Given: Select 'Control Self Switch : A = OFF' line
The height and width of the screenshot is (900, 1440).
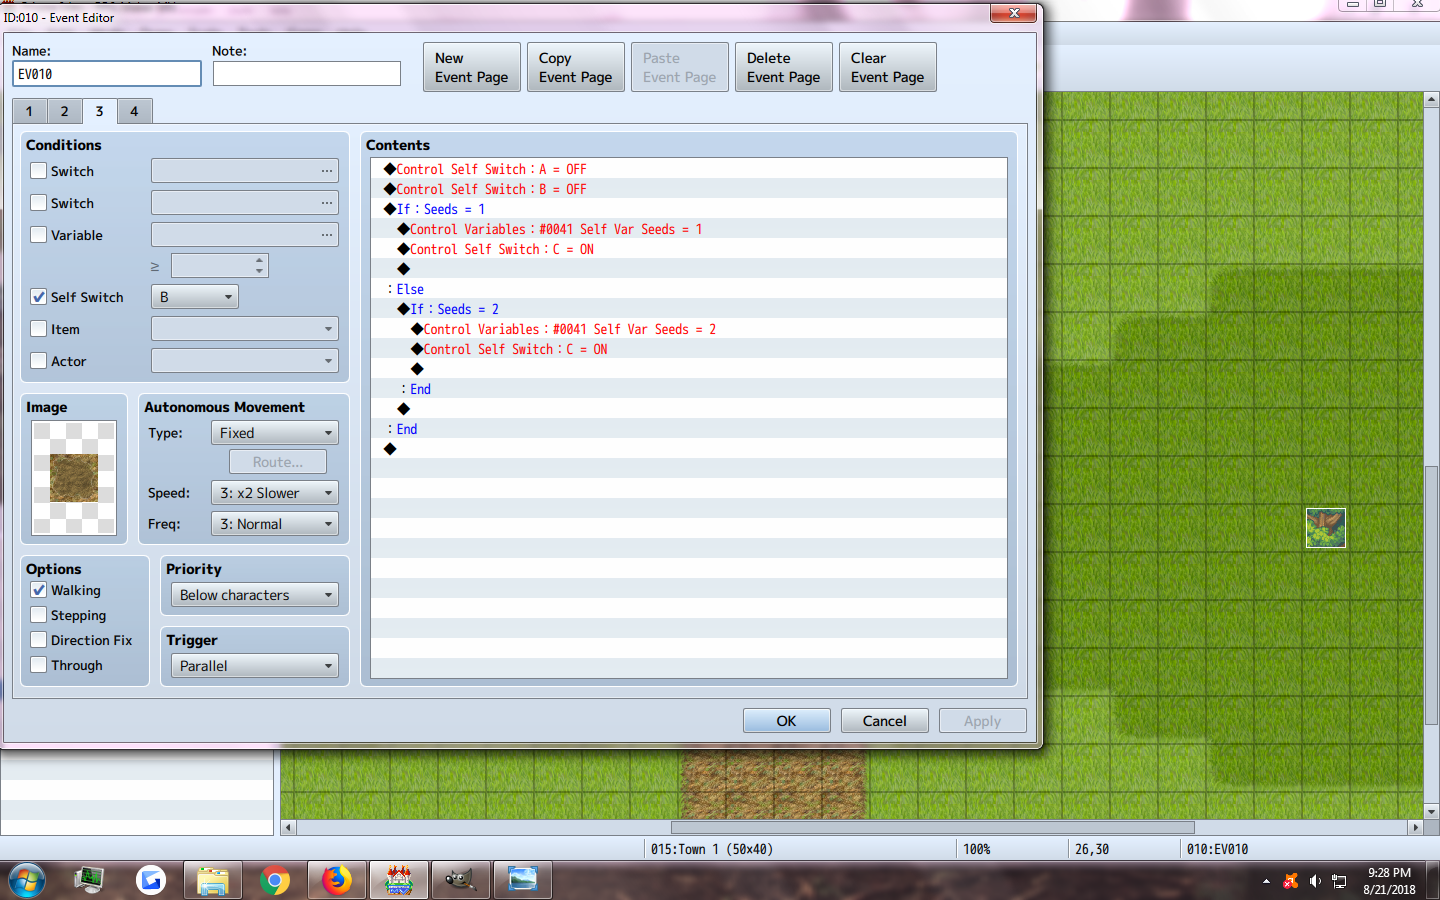Looking at the screenshot, I should 689,169.
